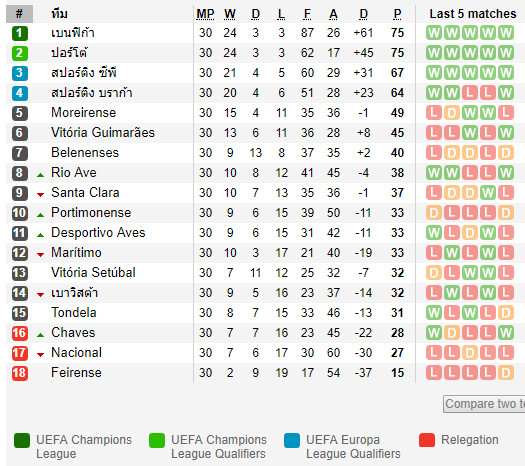Click the green up arrow beside Rio Ave

41,175
